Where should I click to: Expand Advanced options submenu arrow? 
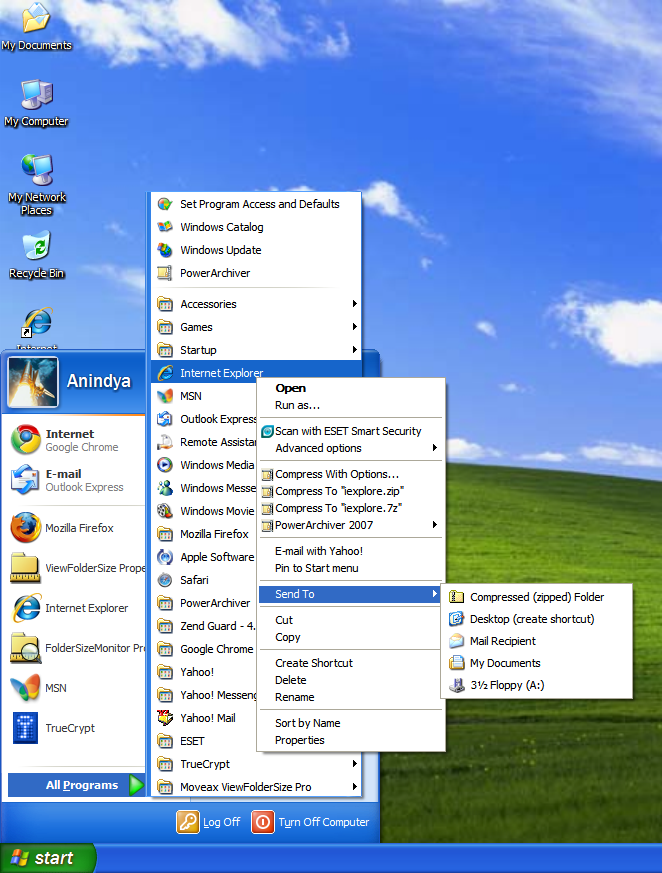pos(434,448)
